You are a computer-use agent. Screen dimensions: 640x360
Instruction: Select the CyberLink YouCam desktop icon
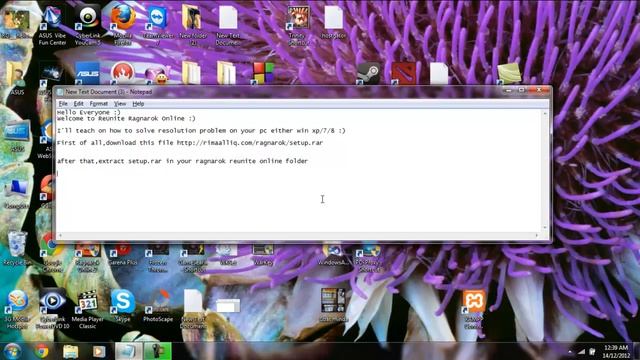tap(87, 25)
